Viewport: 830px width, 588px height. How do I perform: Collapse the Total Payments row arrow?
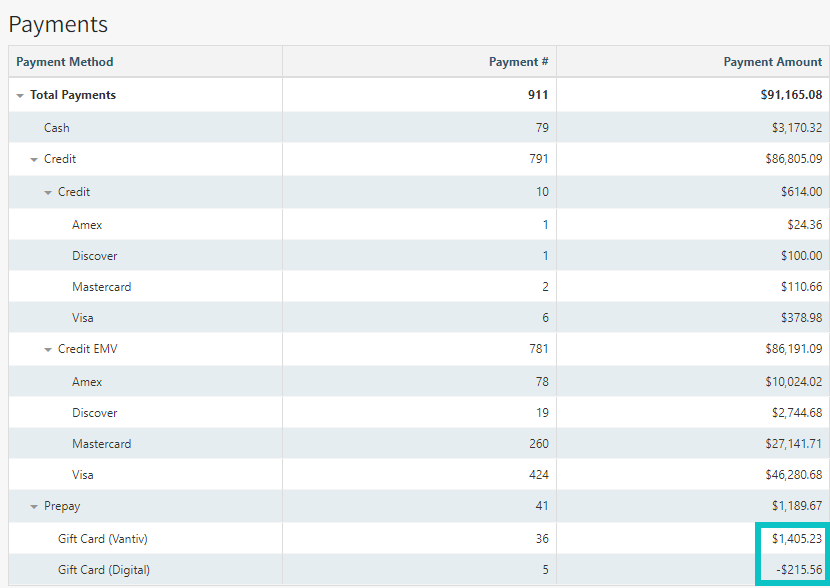click(x=20, y=96)
